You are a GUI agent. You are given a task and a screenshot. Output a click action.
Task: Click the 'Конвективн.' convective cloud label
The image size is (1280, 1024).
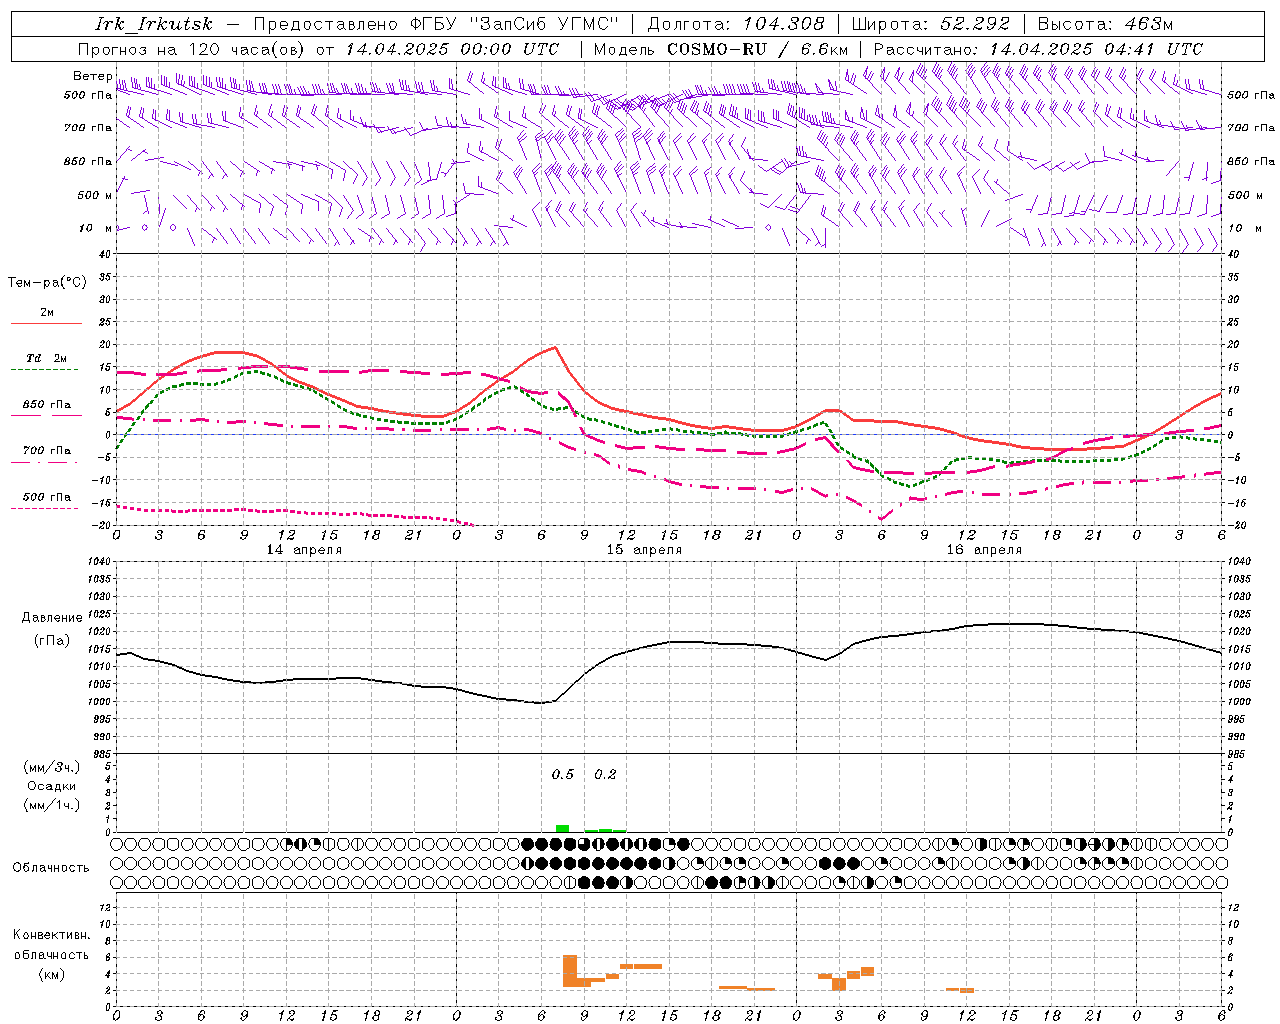[52, 935]
